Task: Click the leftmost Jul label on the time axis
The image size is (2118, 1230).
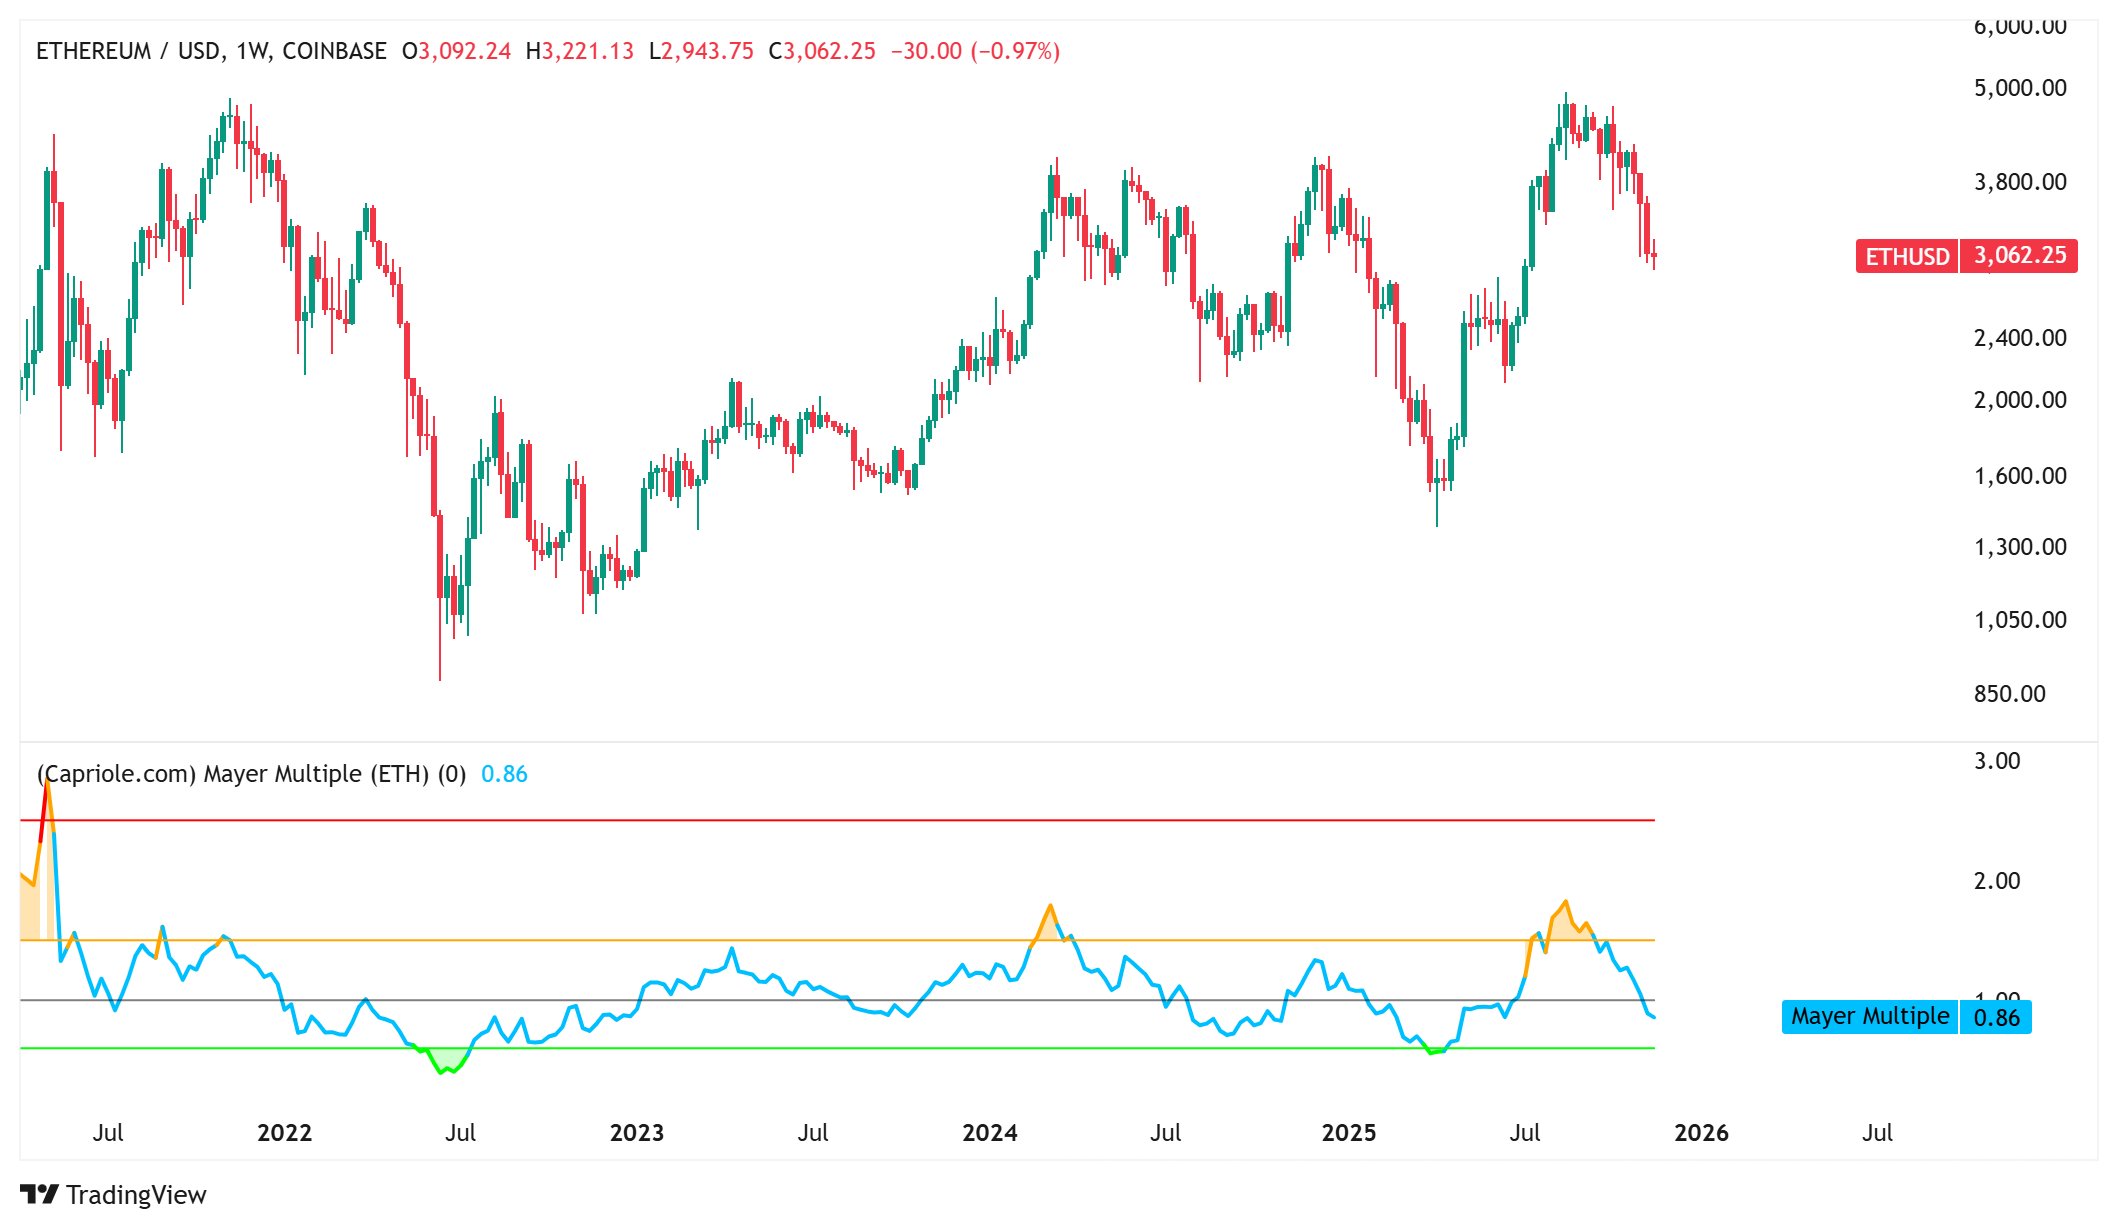Action: click(x=110, y=1133)
